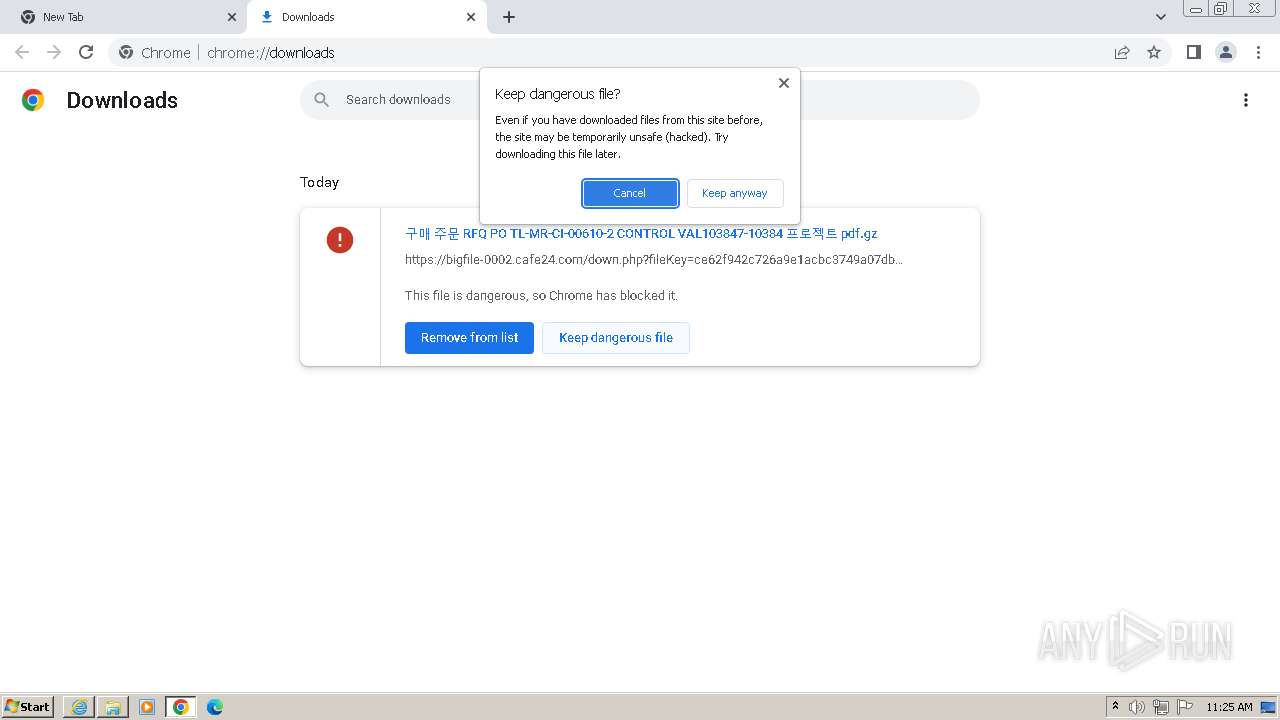Click the Chrome site info chip
This screenshot has width=1280, height=720.
(x=155, y=53)
